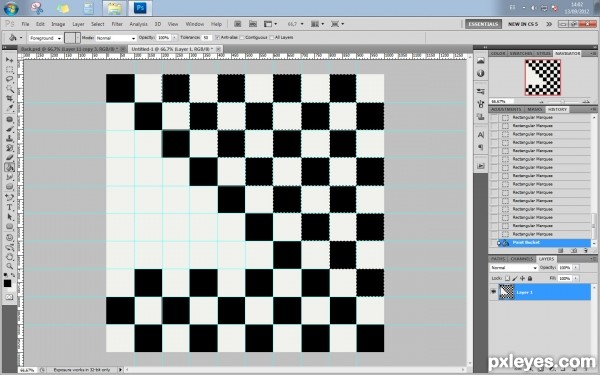
Task: Toggle Anti-alias checkbox
Action: (x=217, y=38)
